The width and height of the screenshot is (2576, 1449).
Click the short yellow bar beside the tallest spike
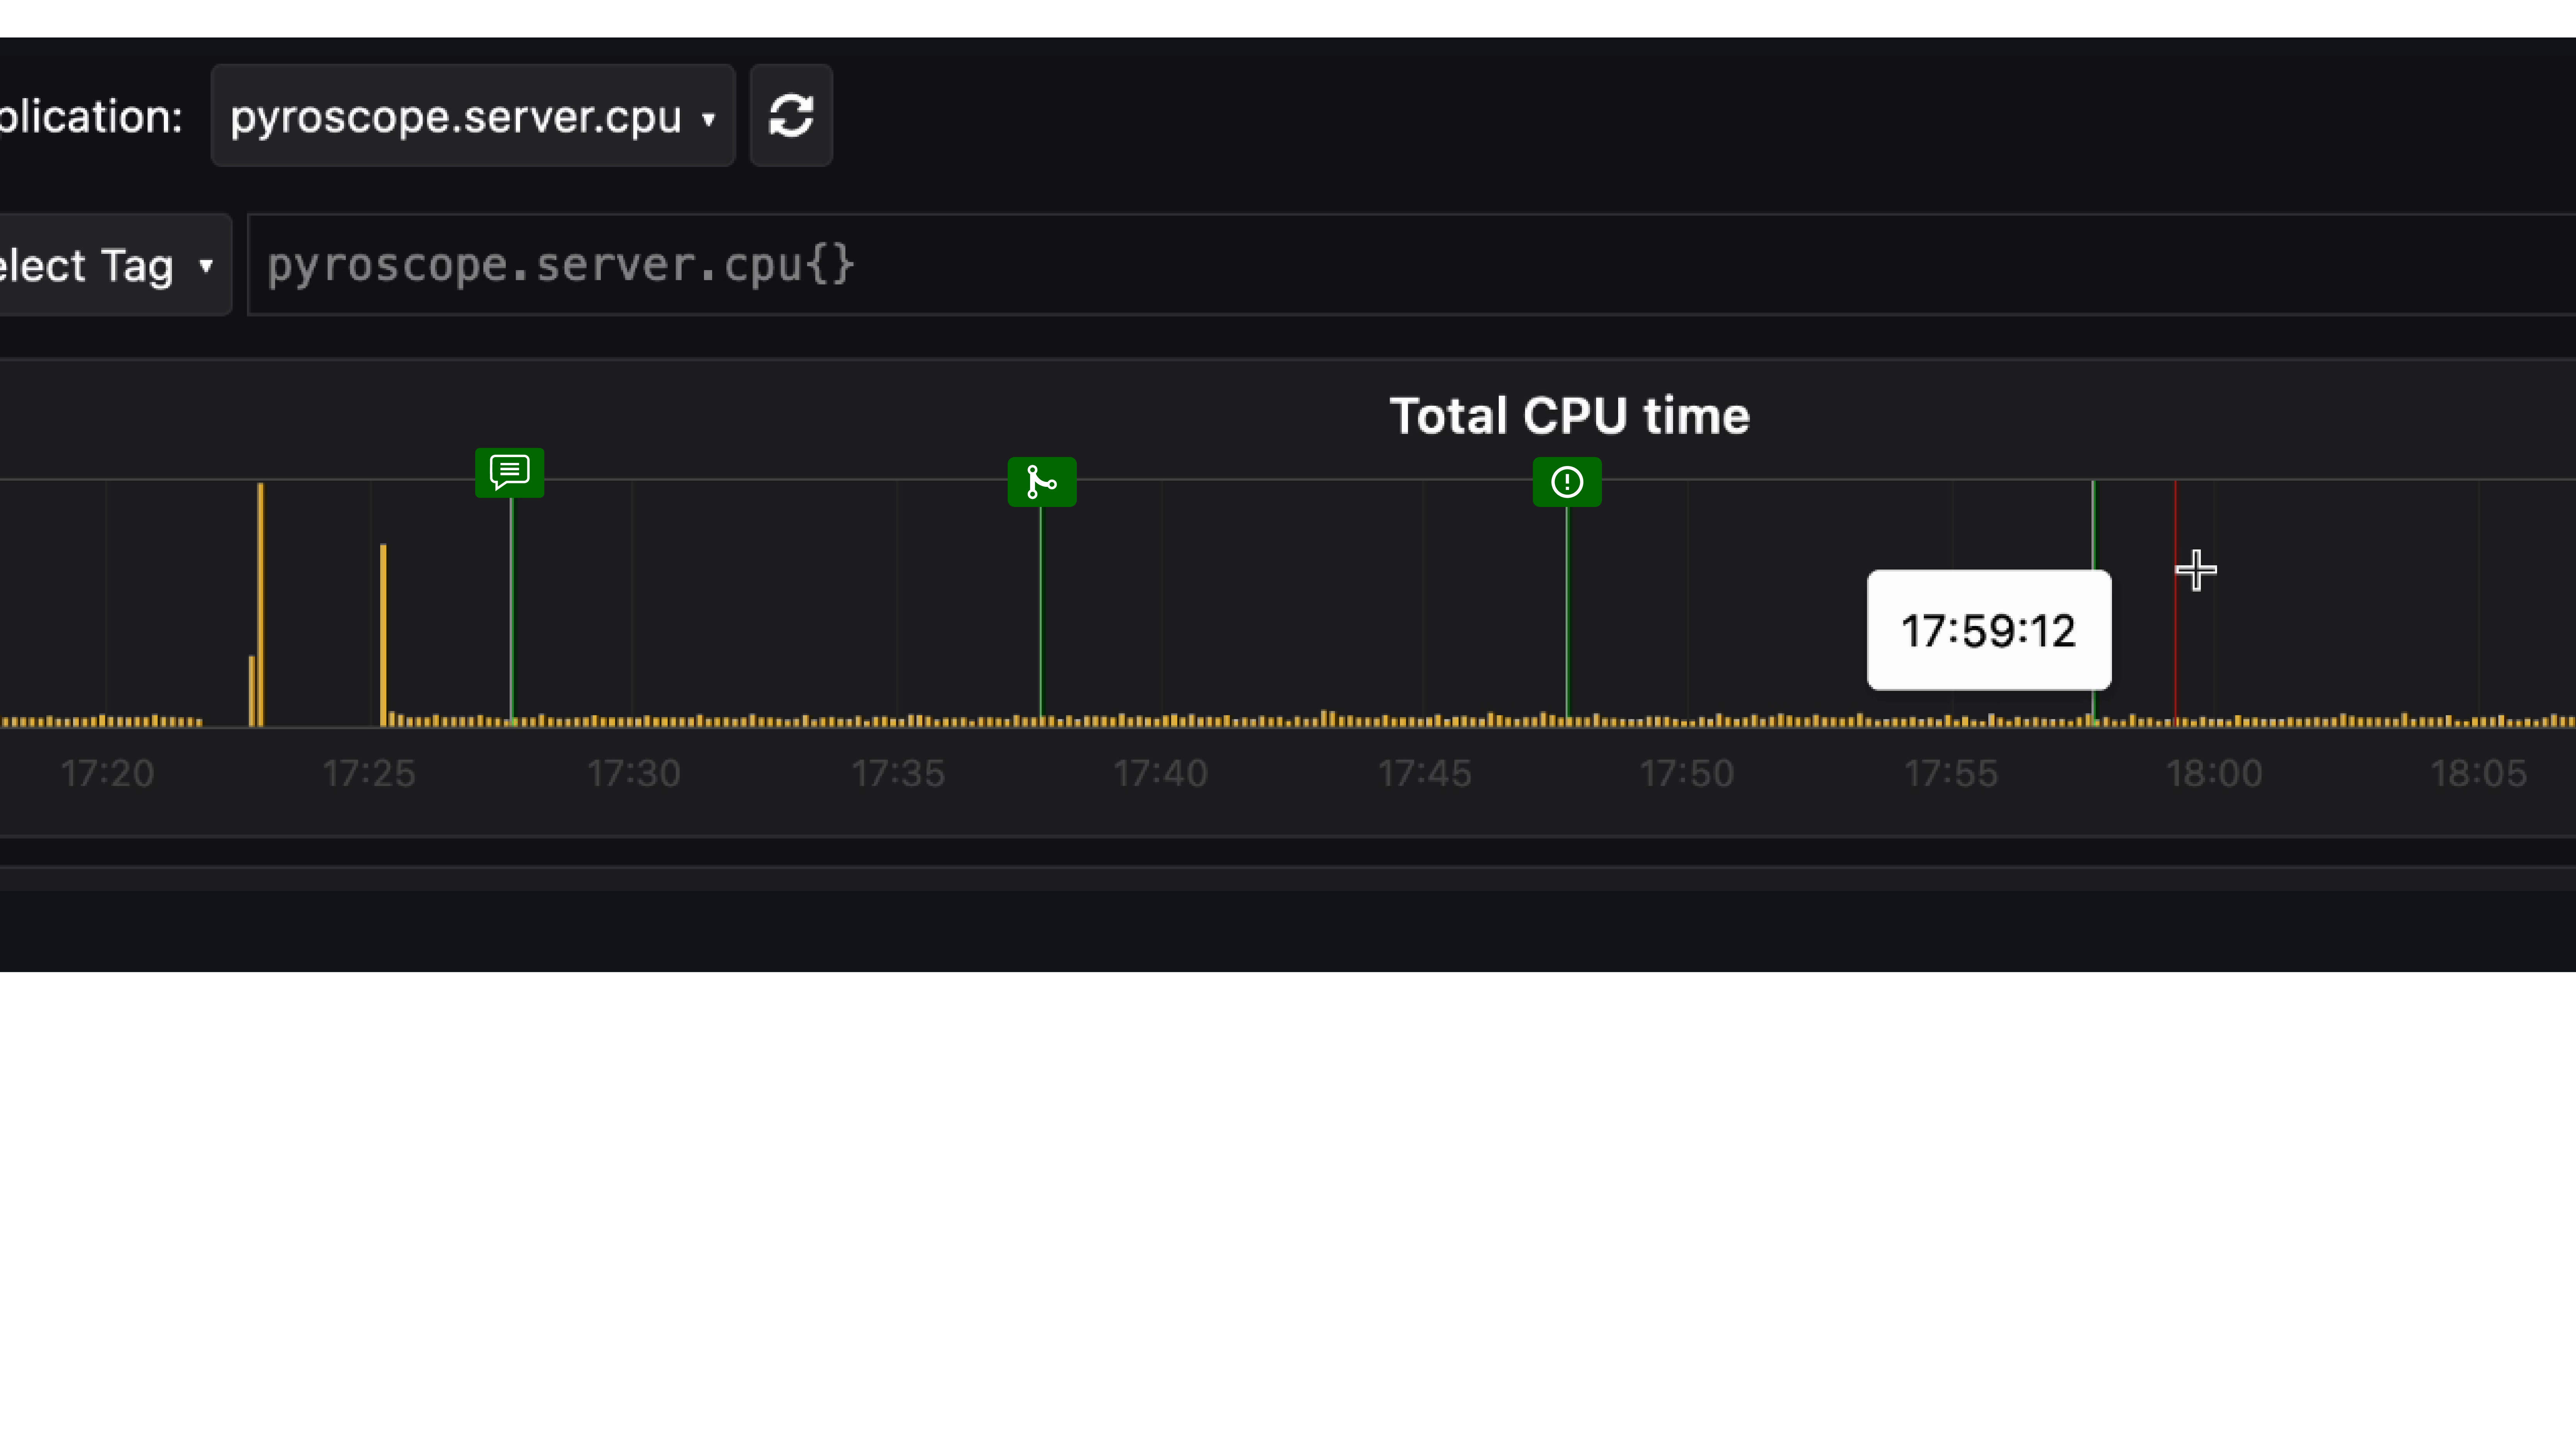pyautogui.click(x=251, y=690)
